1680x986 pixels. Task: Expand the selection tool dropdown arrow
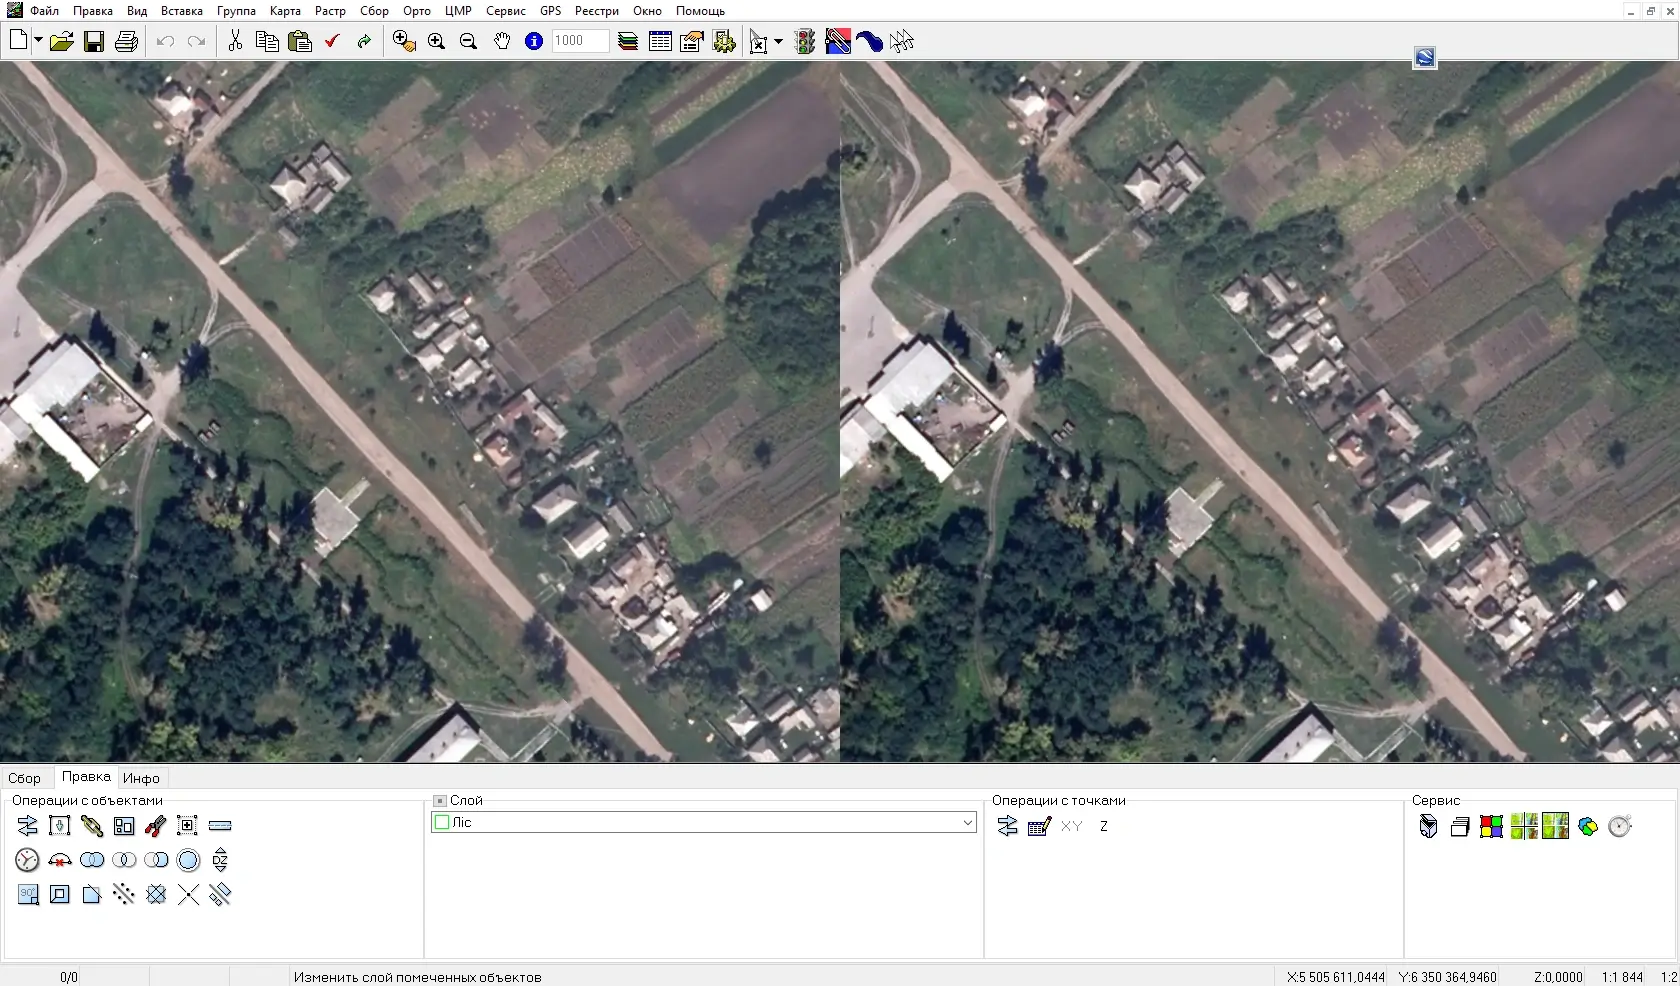click(x=778, y=42)
